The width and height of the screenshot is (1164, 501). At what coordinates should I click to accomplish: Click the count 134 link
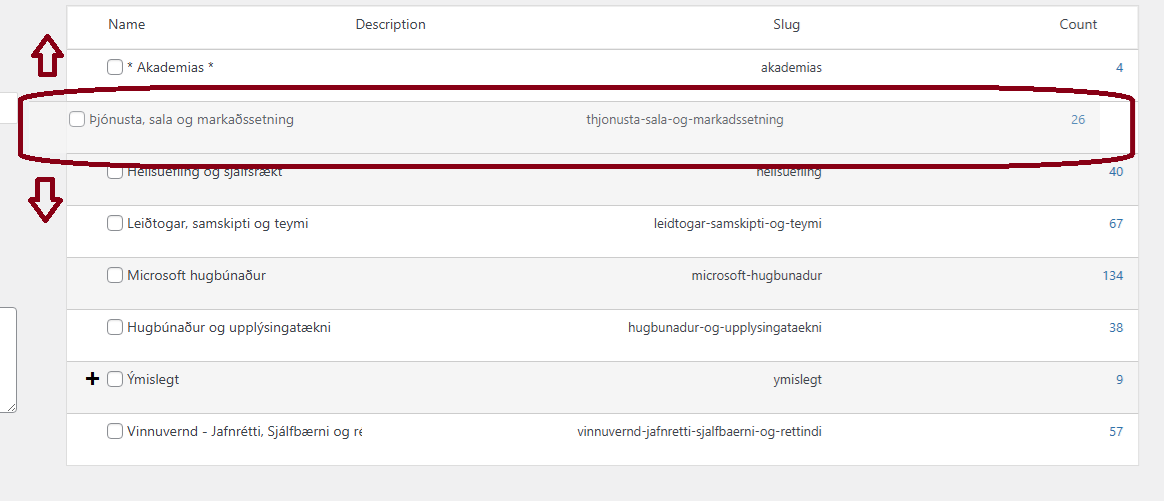pyautogui.click(x=1112, y=275)
